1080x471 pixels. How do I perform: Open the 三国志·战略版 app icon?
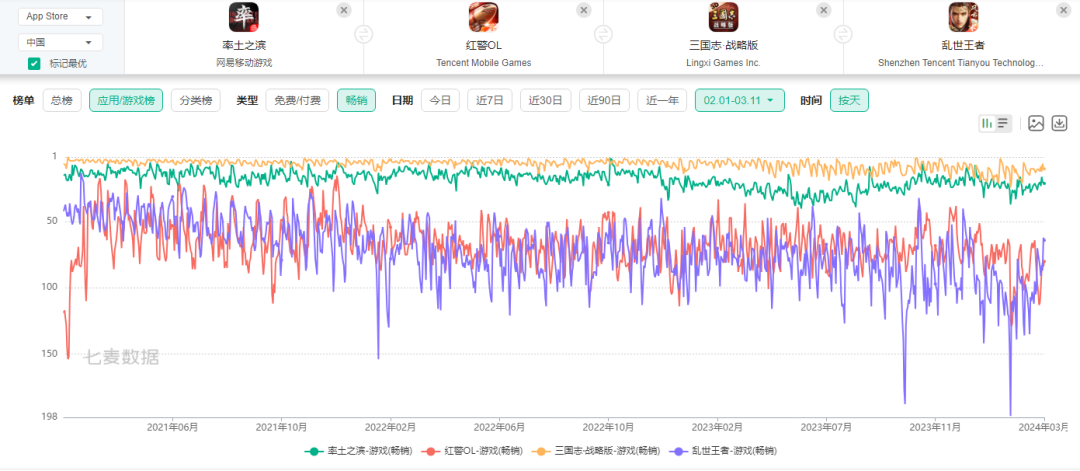pyautogui.click(x=723, y=17)
